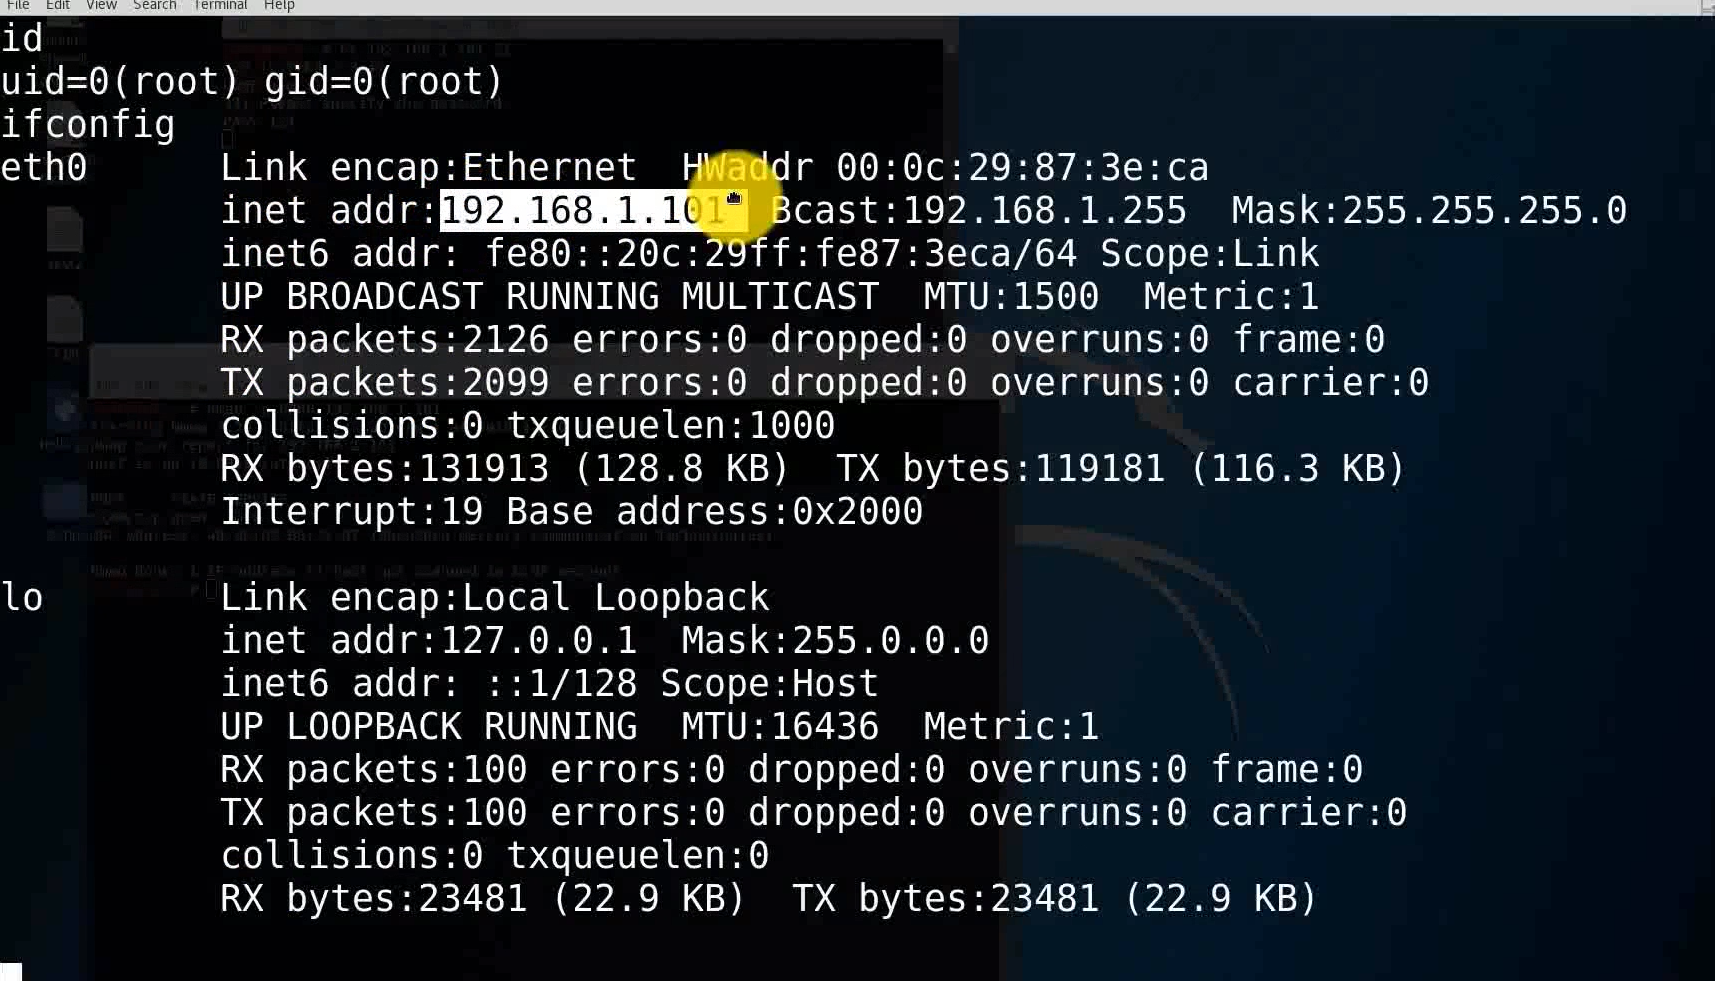Open the Search menu

(x=154, y=5)
